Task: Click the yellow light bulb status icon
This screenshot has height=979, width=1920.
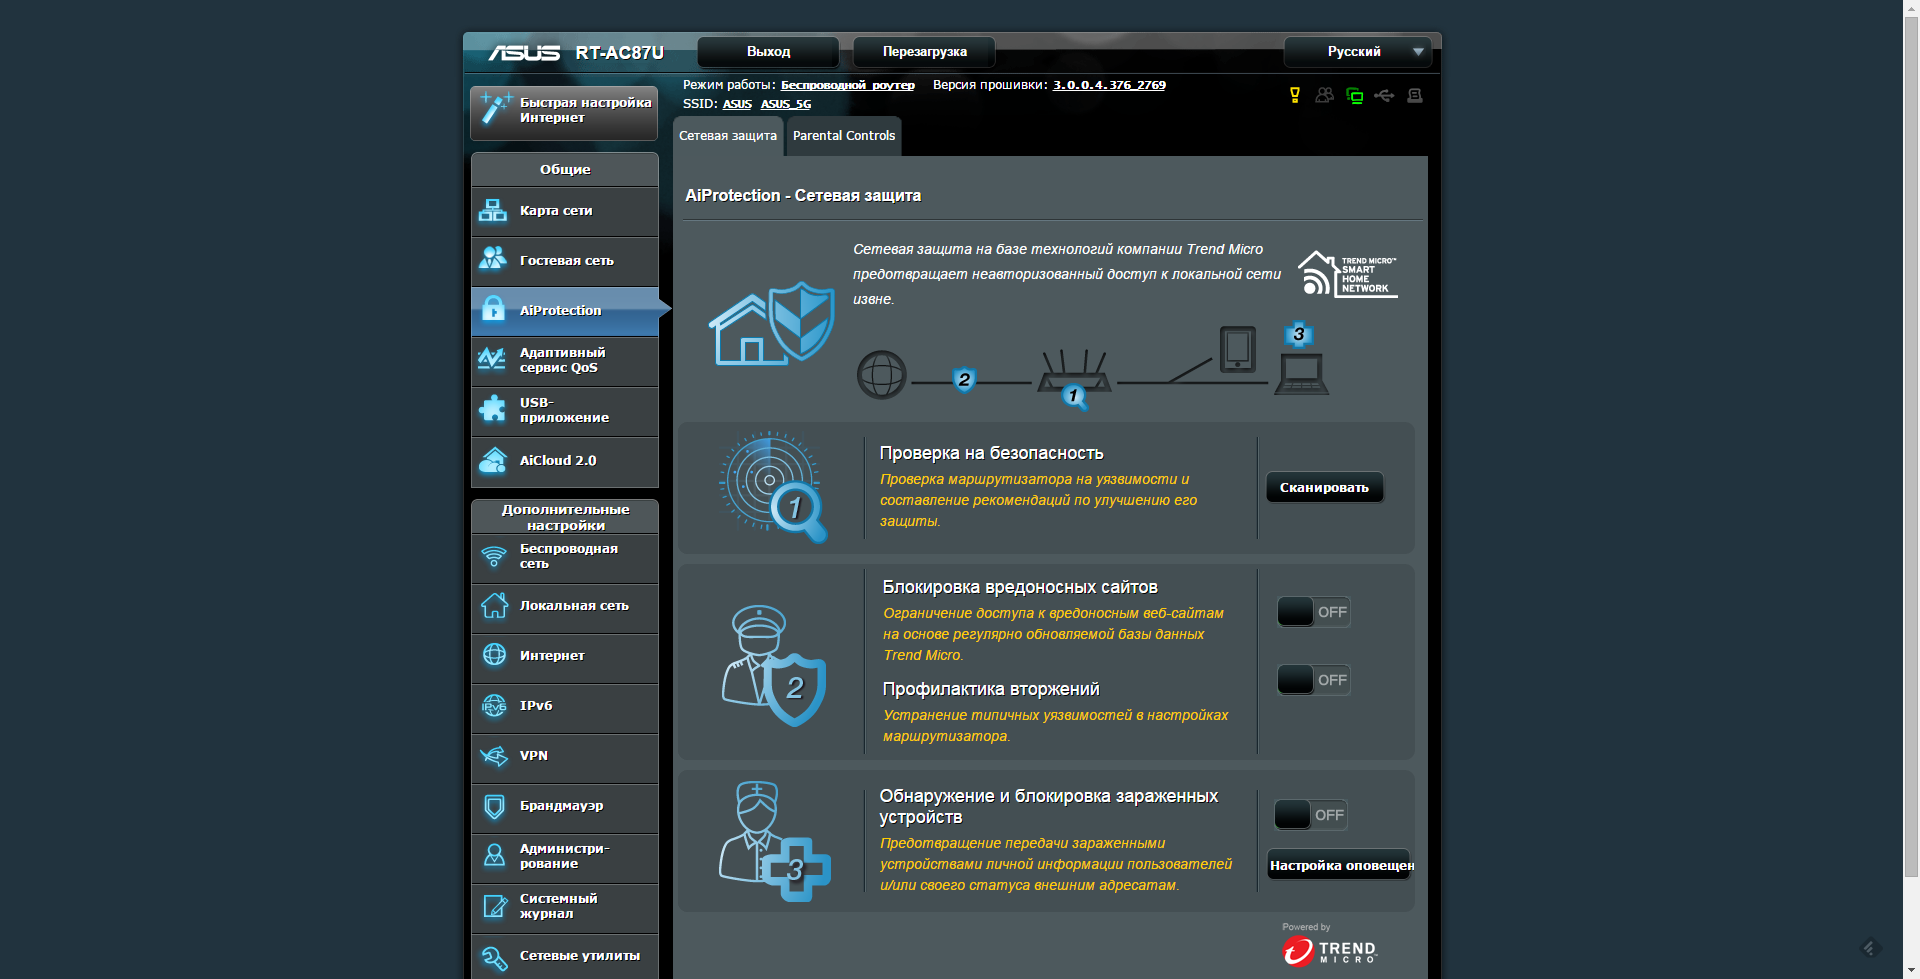Action: 1295,95
